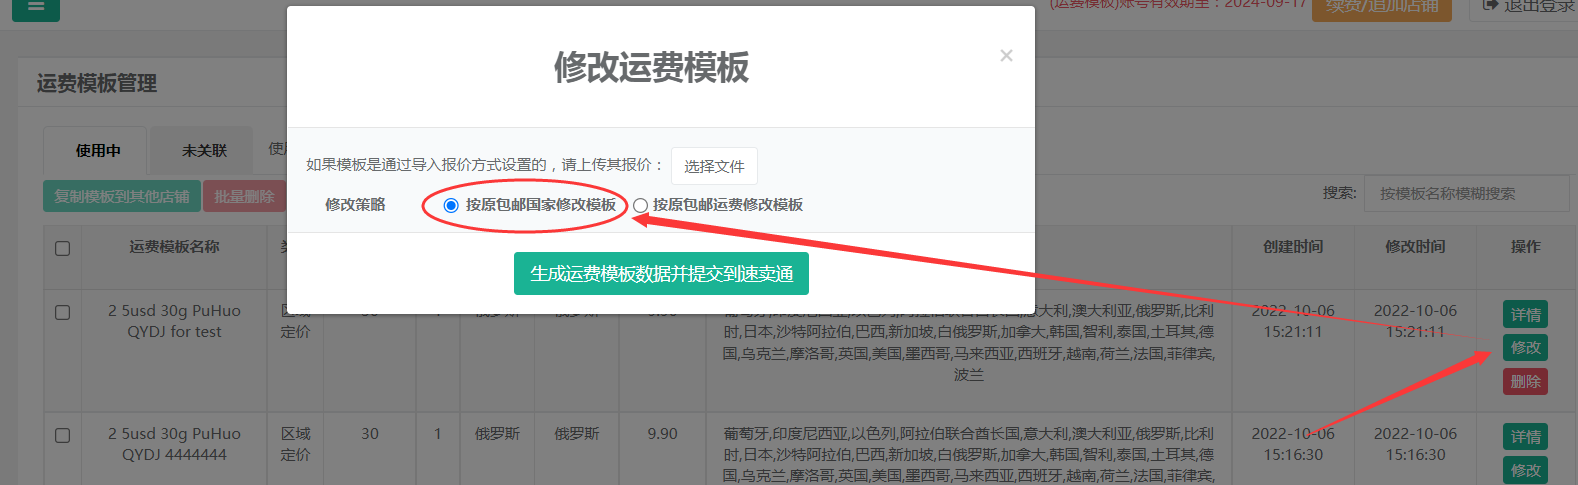Focus the 按模板名称模糊搜索 search field
Screen dimensions: 1578x485
pyautogui.click(x=1466, y=193)
